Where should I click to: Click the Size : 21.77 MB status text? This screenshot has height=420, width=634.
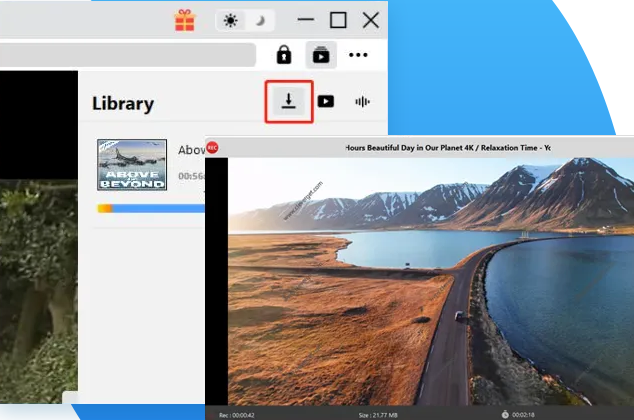(378, 415)
